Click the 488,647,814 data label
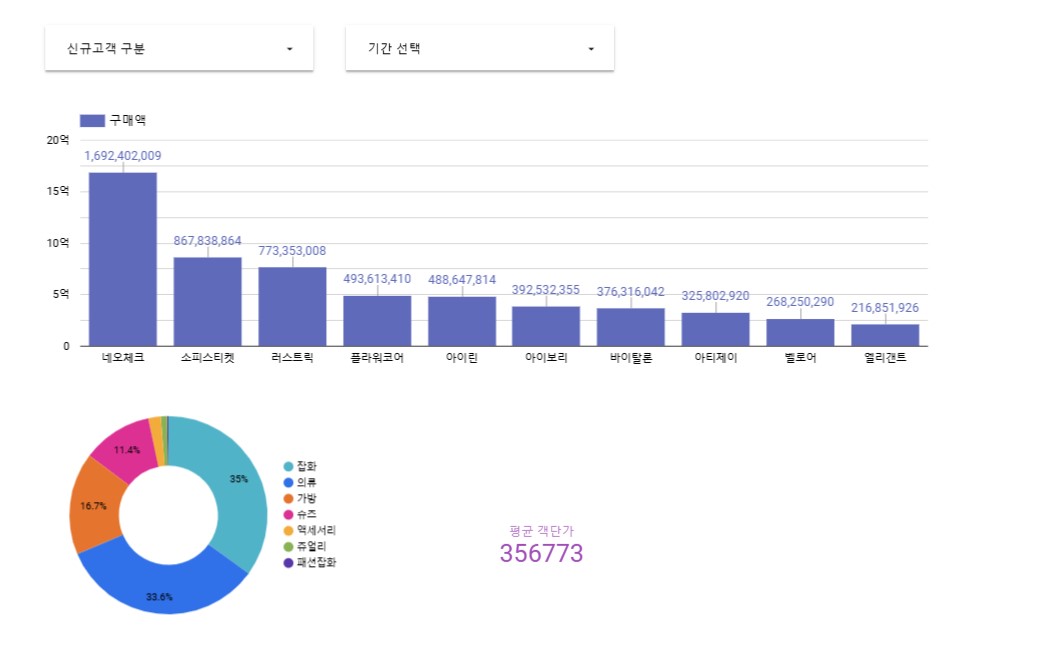This screenshot has height=662, width=1063. 462,279
